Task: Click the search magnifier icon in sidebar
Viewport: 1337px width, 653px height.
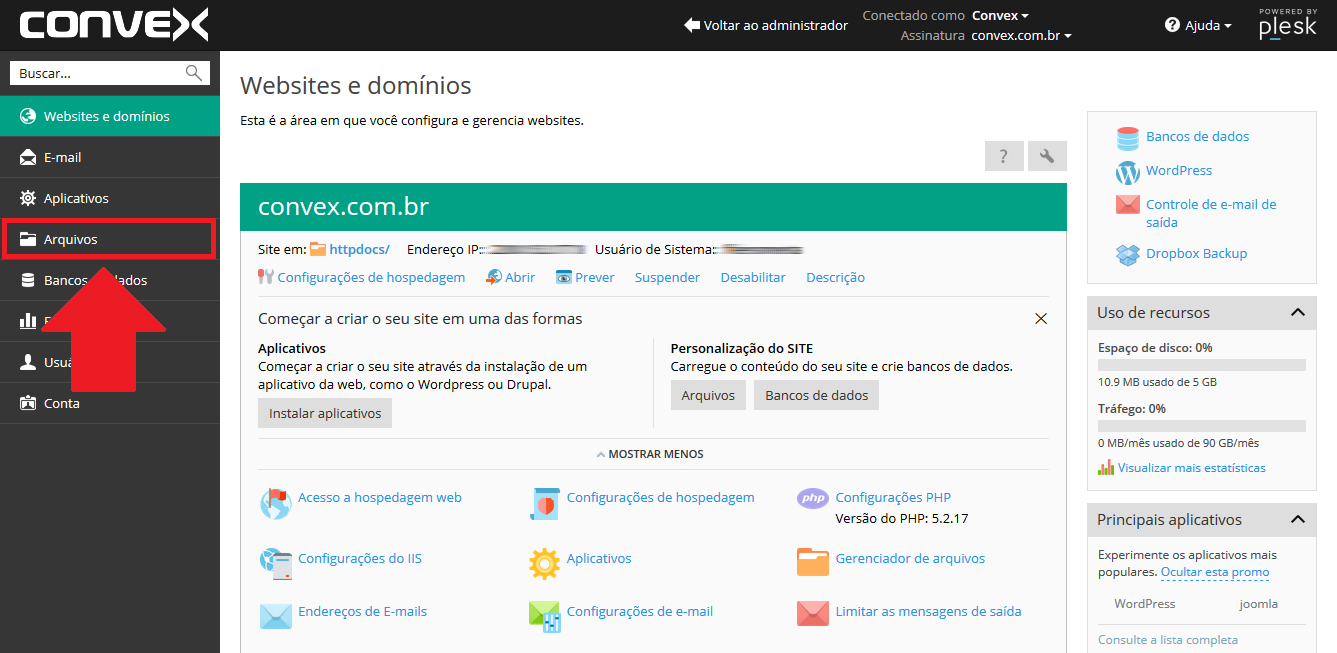Action: pyautogui.click(x=193, y=73)
